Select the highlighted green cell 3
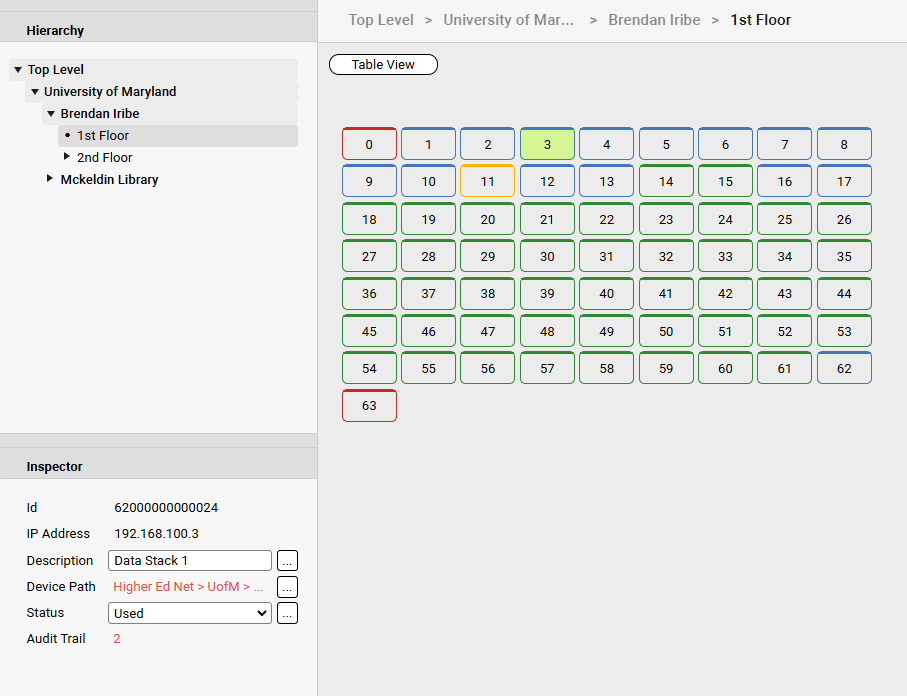This screenshot has width=907, height=696. pos(547,144)
